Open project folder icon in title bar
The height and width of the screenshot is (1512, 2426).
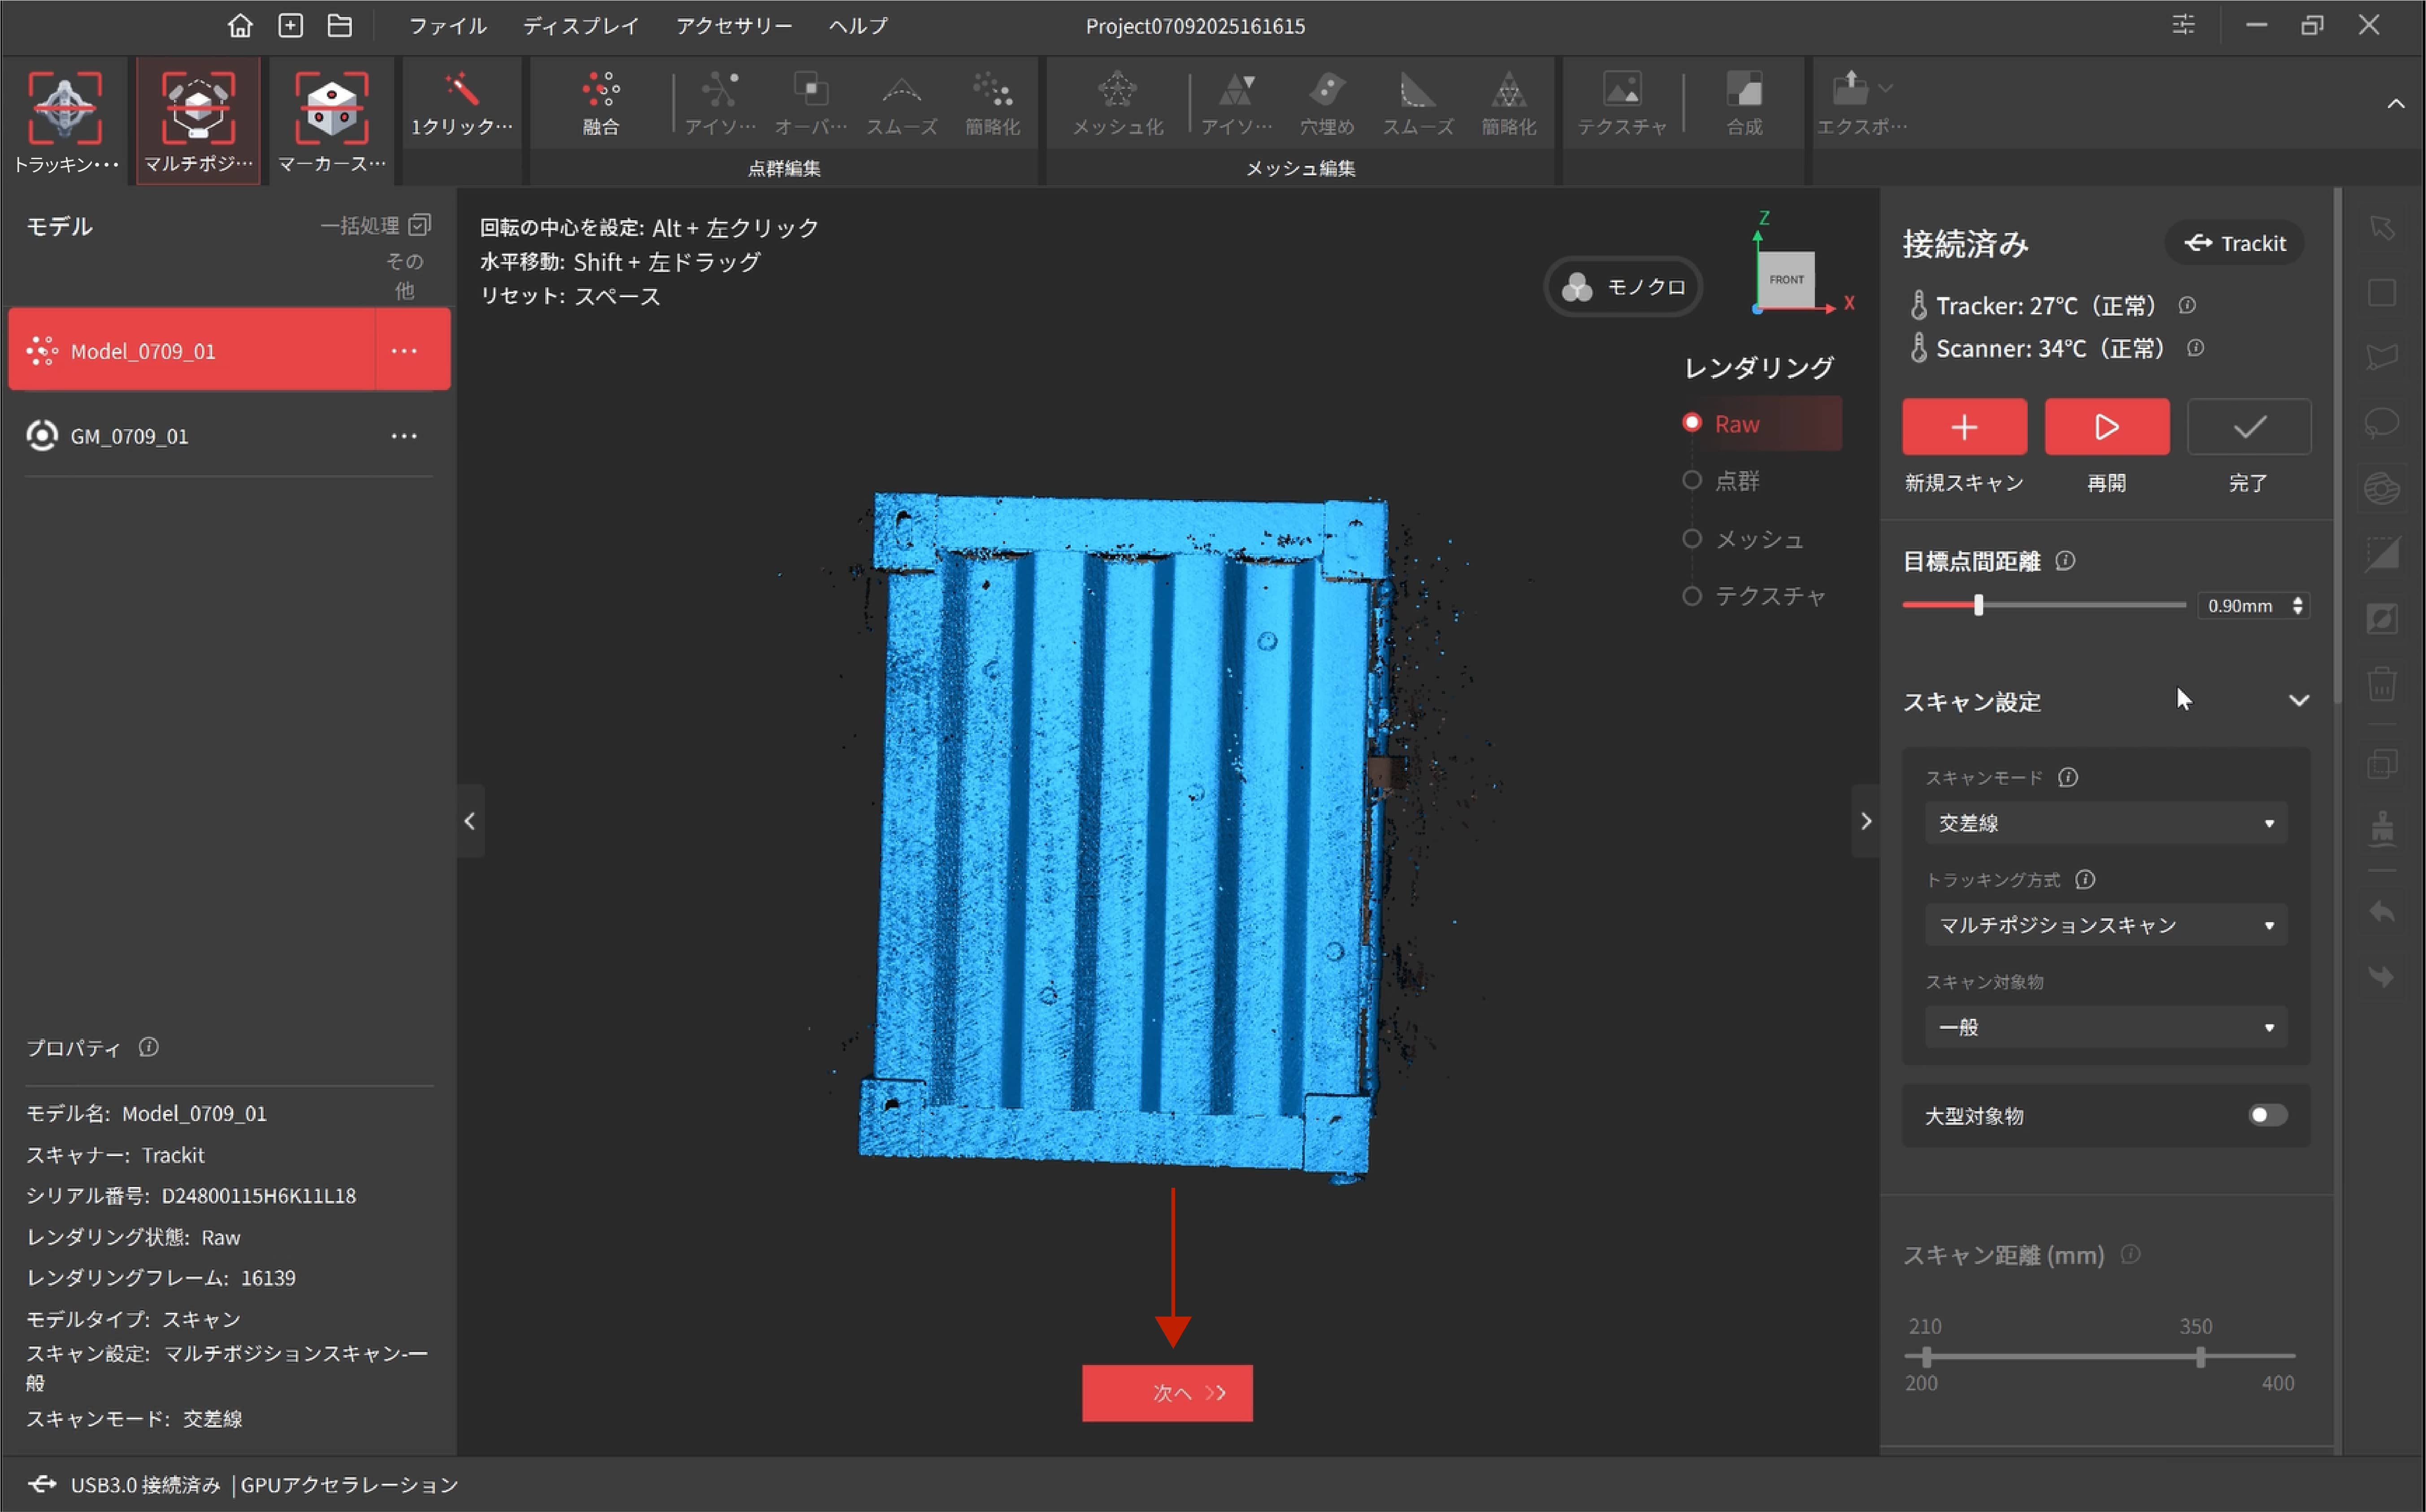340,25
